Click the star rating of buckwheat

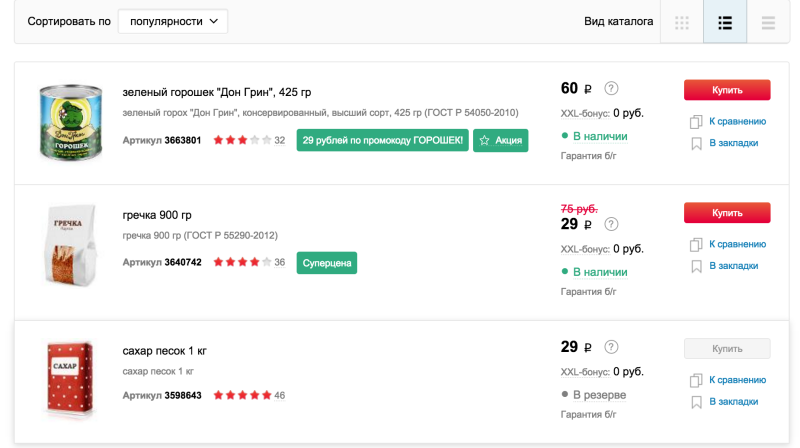point(242,262)
